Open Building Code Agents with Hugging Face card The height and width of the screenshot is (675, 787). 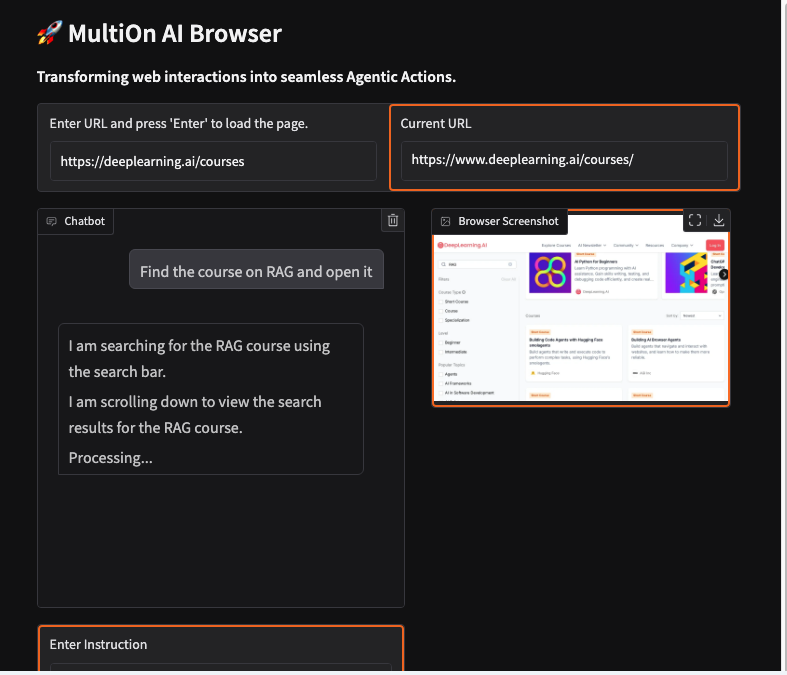573,352
